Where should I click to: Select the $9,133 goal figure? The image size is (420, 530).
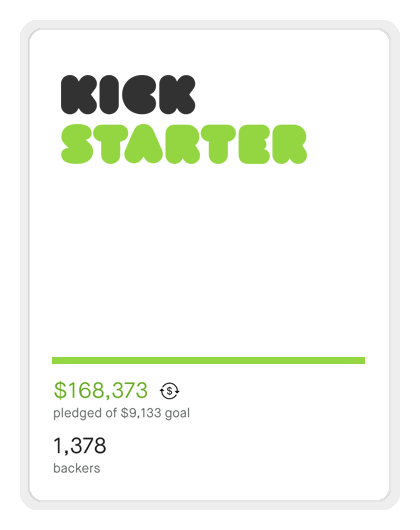click(x=141, y=413)
